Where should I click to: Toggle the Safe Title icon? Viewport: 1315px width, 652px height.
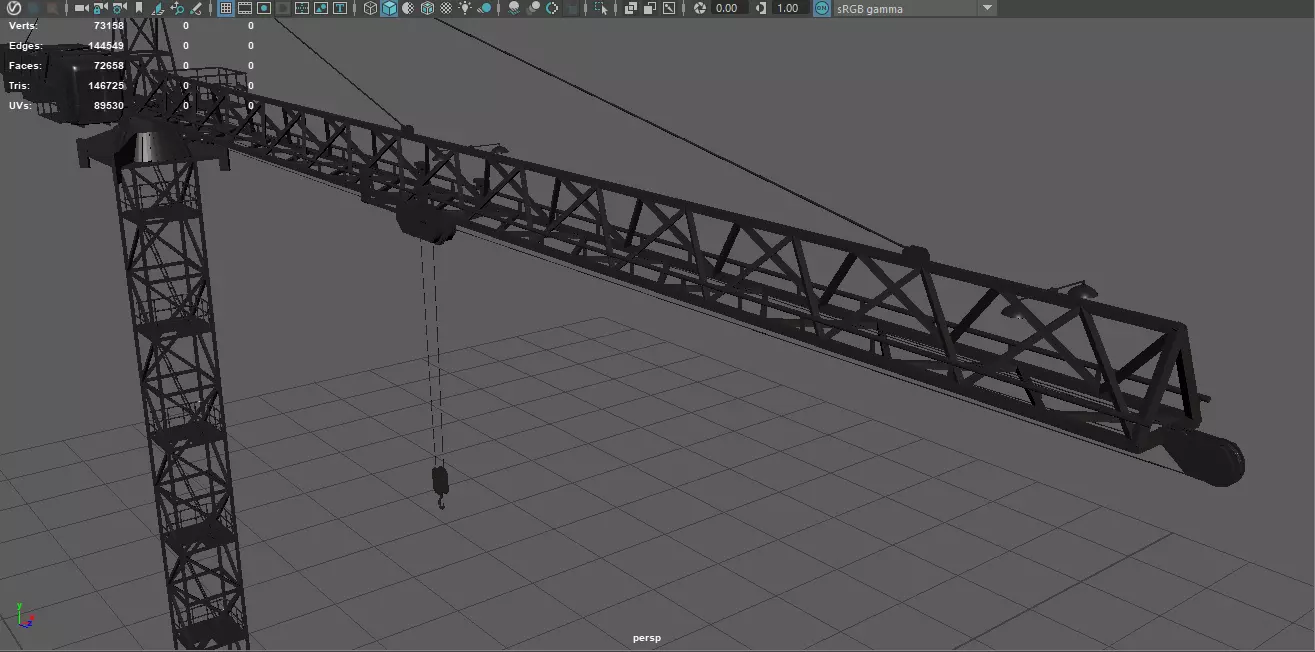click(x=339, y=8)
